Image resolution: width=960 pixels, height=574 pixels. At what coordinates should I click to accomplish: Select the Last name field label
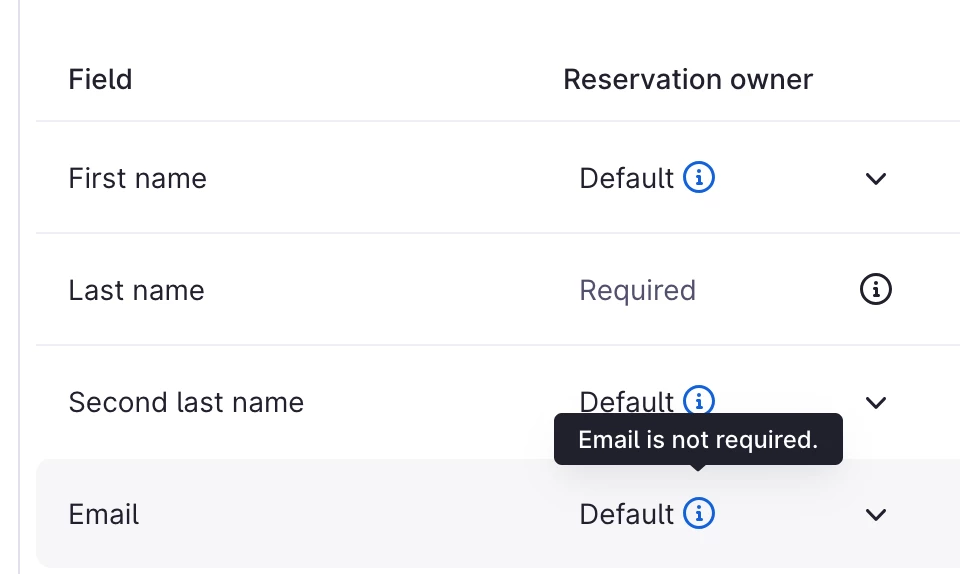tap(136, 291)
